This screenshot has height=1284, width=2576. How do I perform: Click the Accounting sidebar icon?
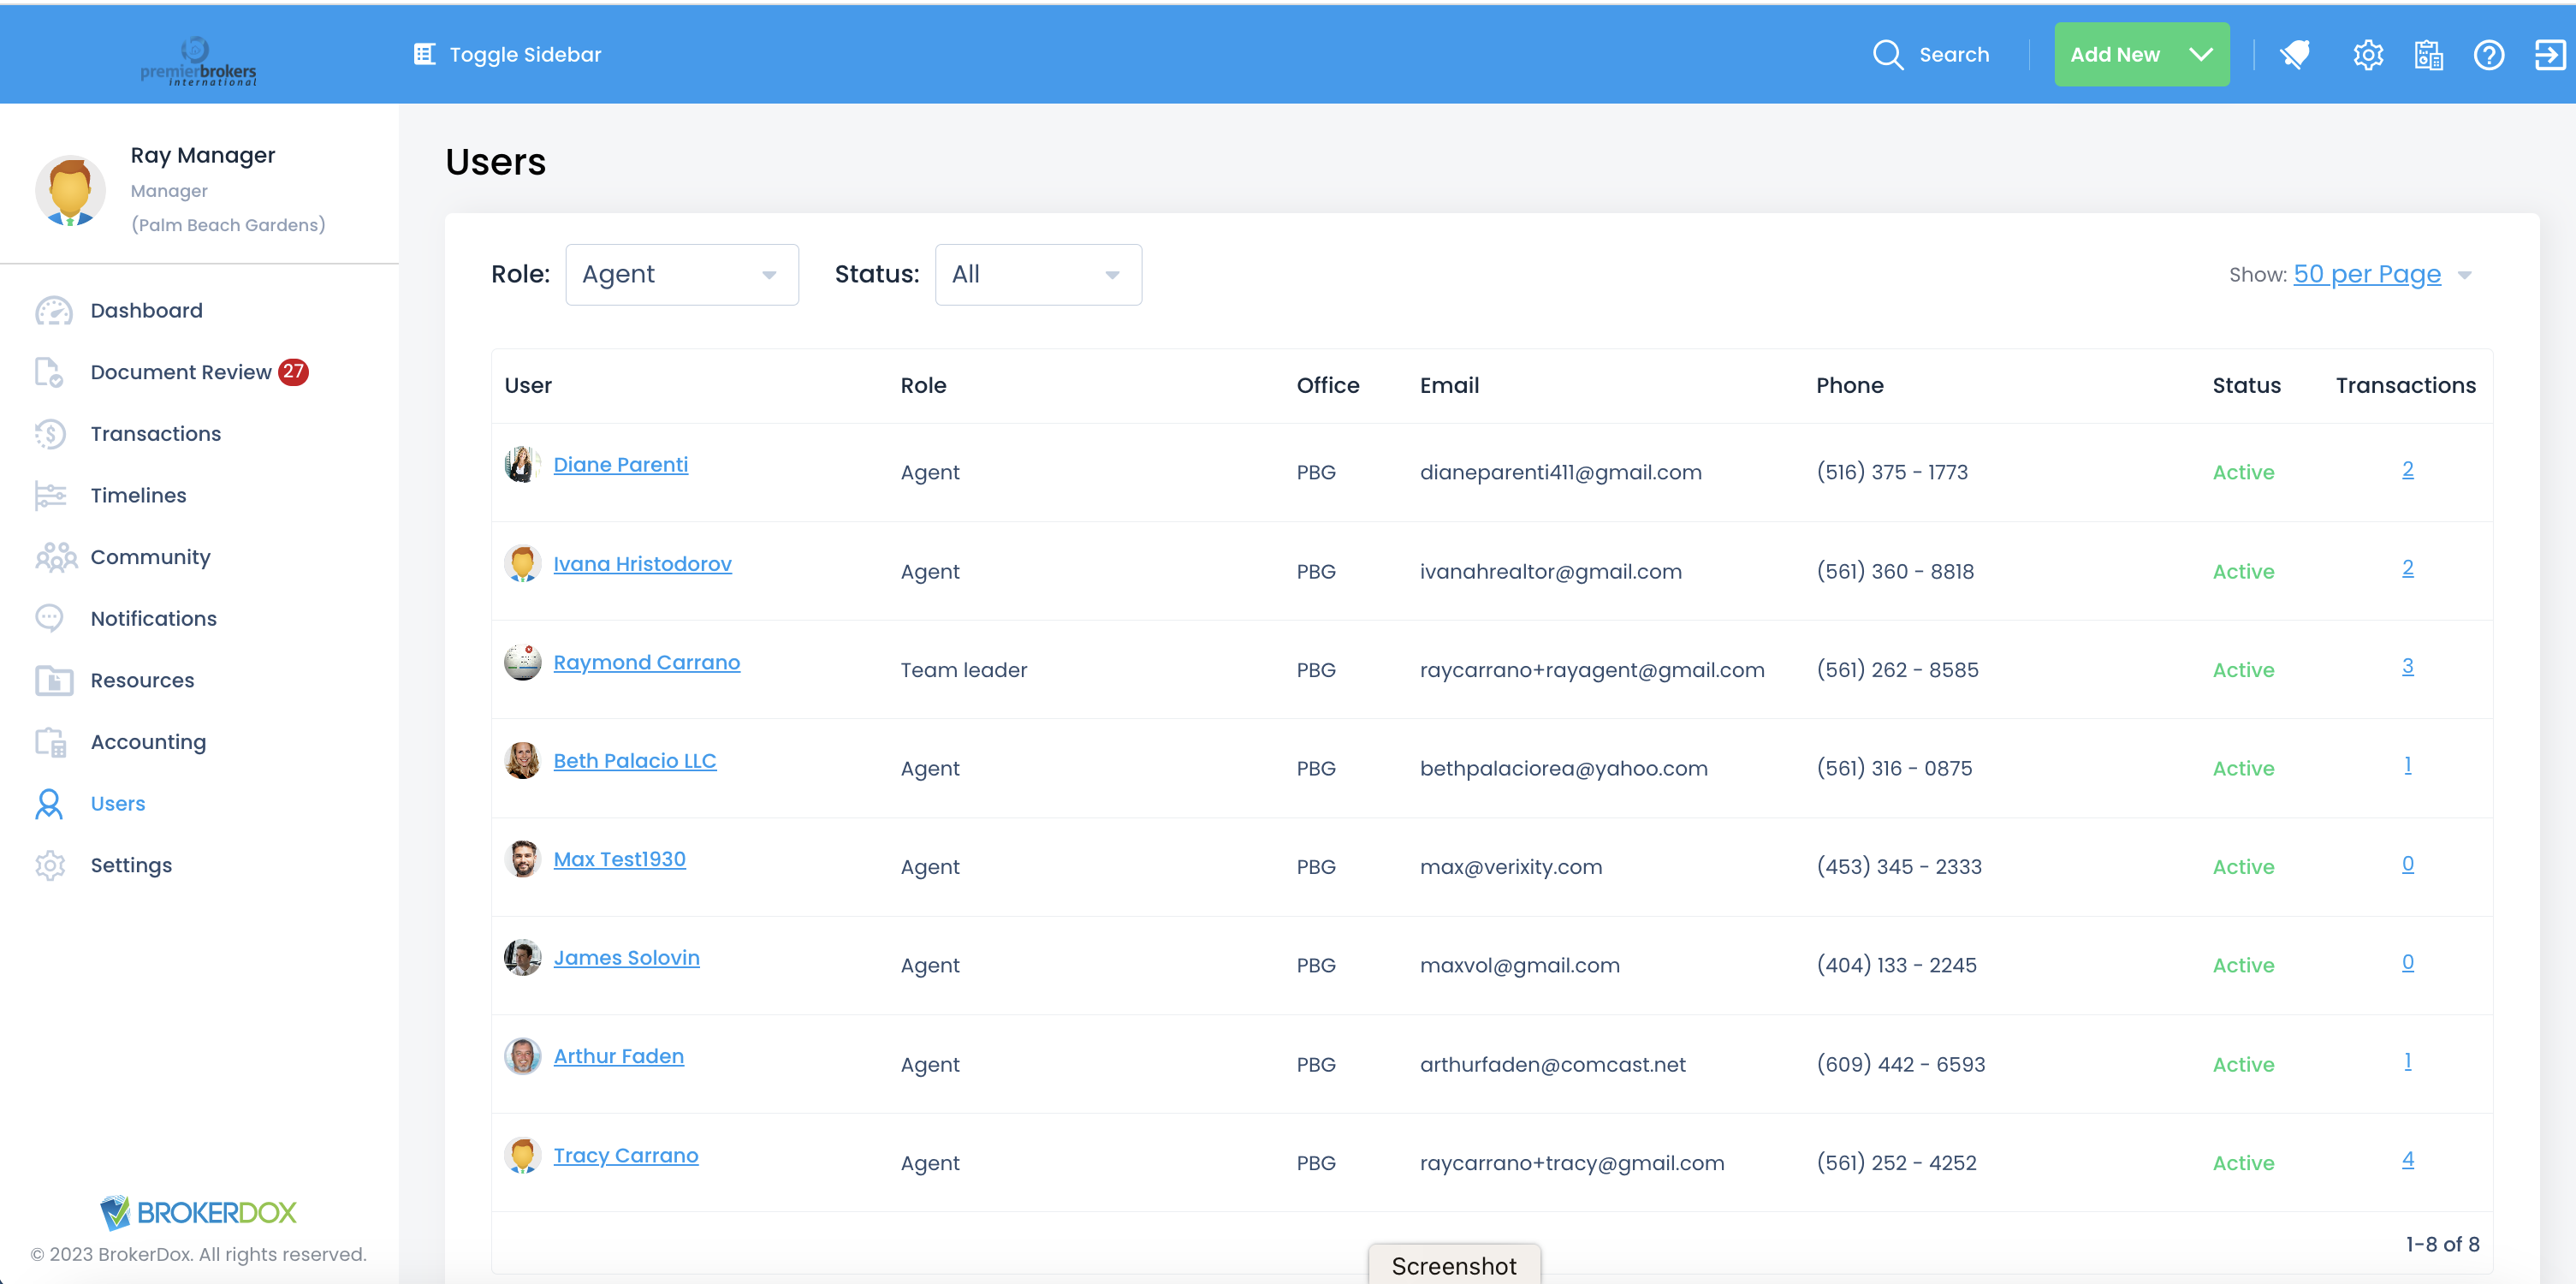click(49, 742)
